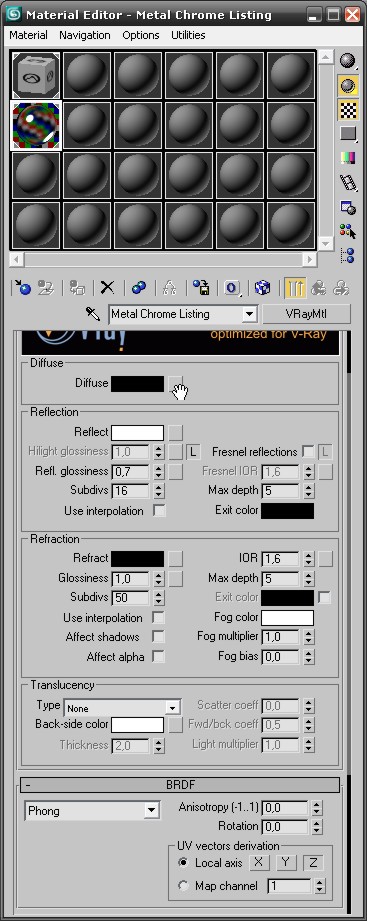The width and height of the screenshot is (367, 921).
Task: Collapse the BRDF rollout header
Action: click(x=180, y=784)
